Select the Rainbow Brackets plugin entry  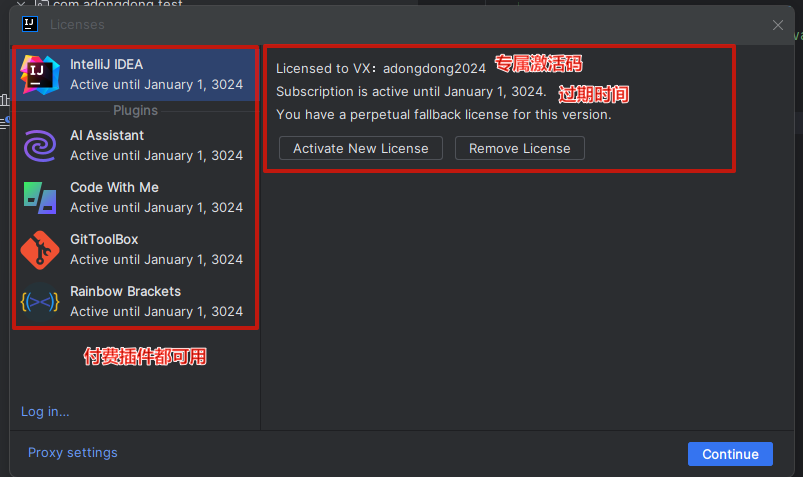[x=136, y=301]
